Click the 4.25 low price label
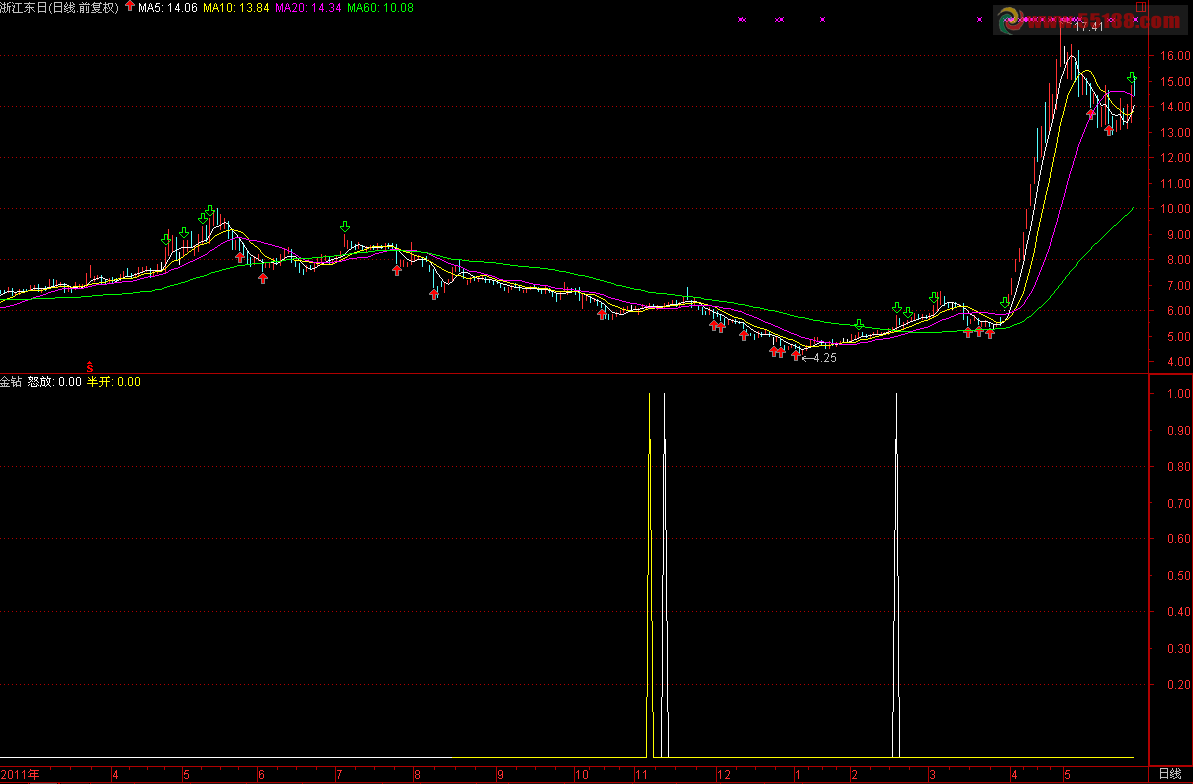The height and width of the screenshot is (784, 1193). click(x=825, y=358)
